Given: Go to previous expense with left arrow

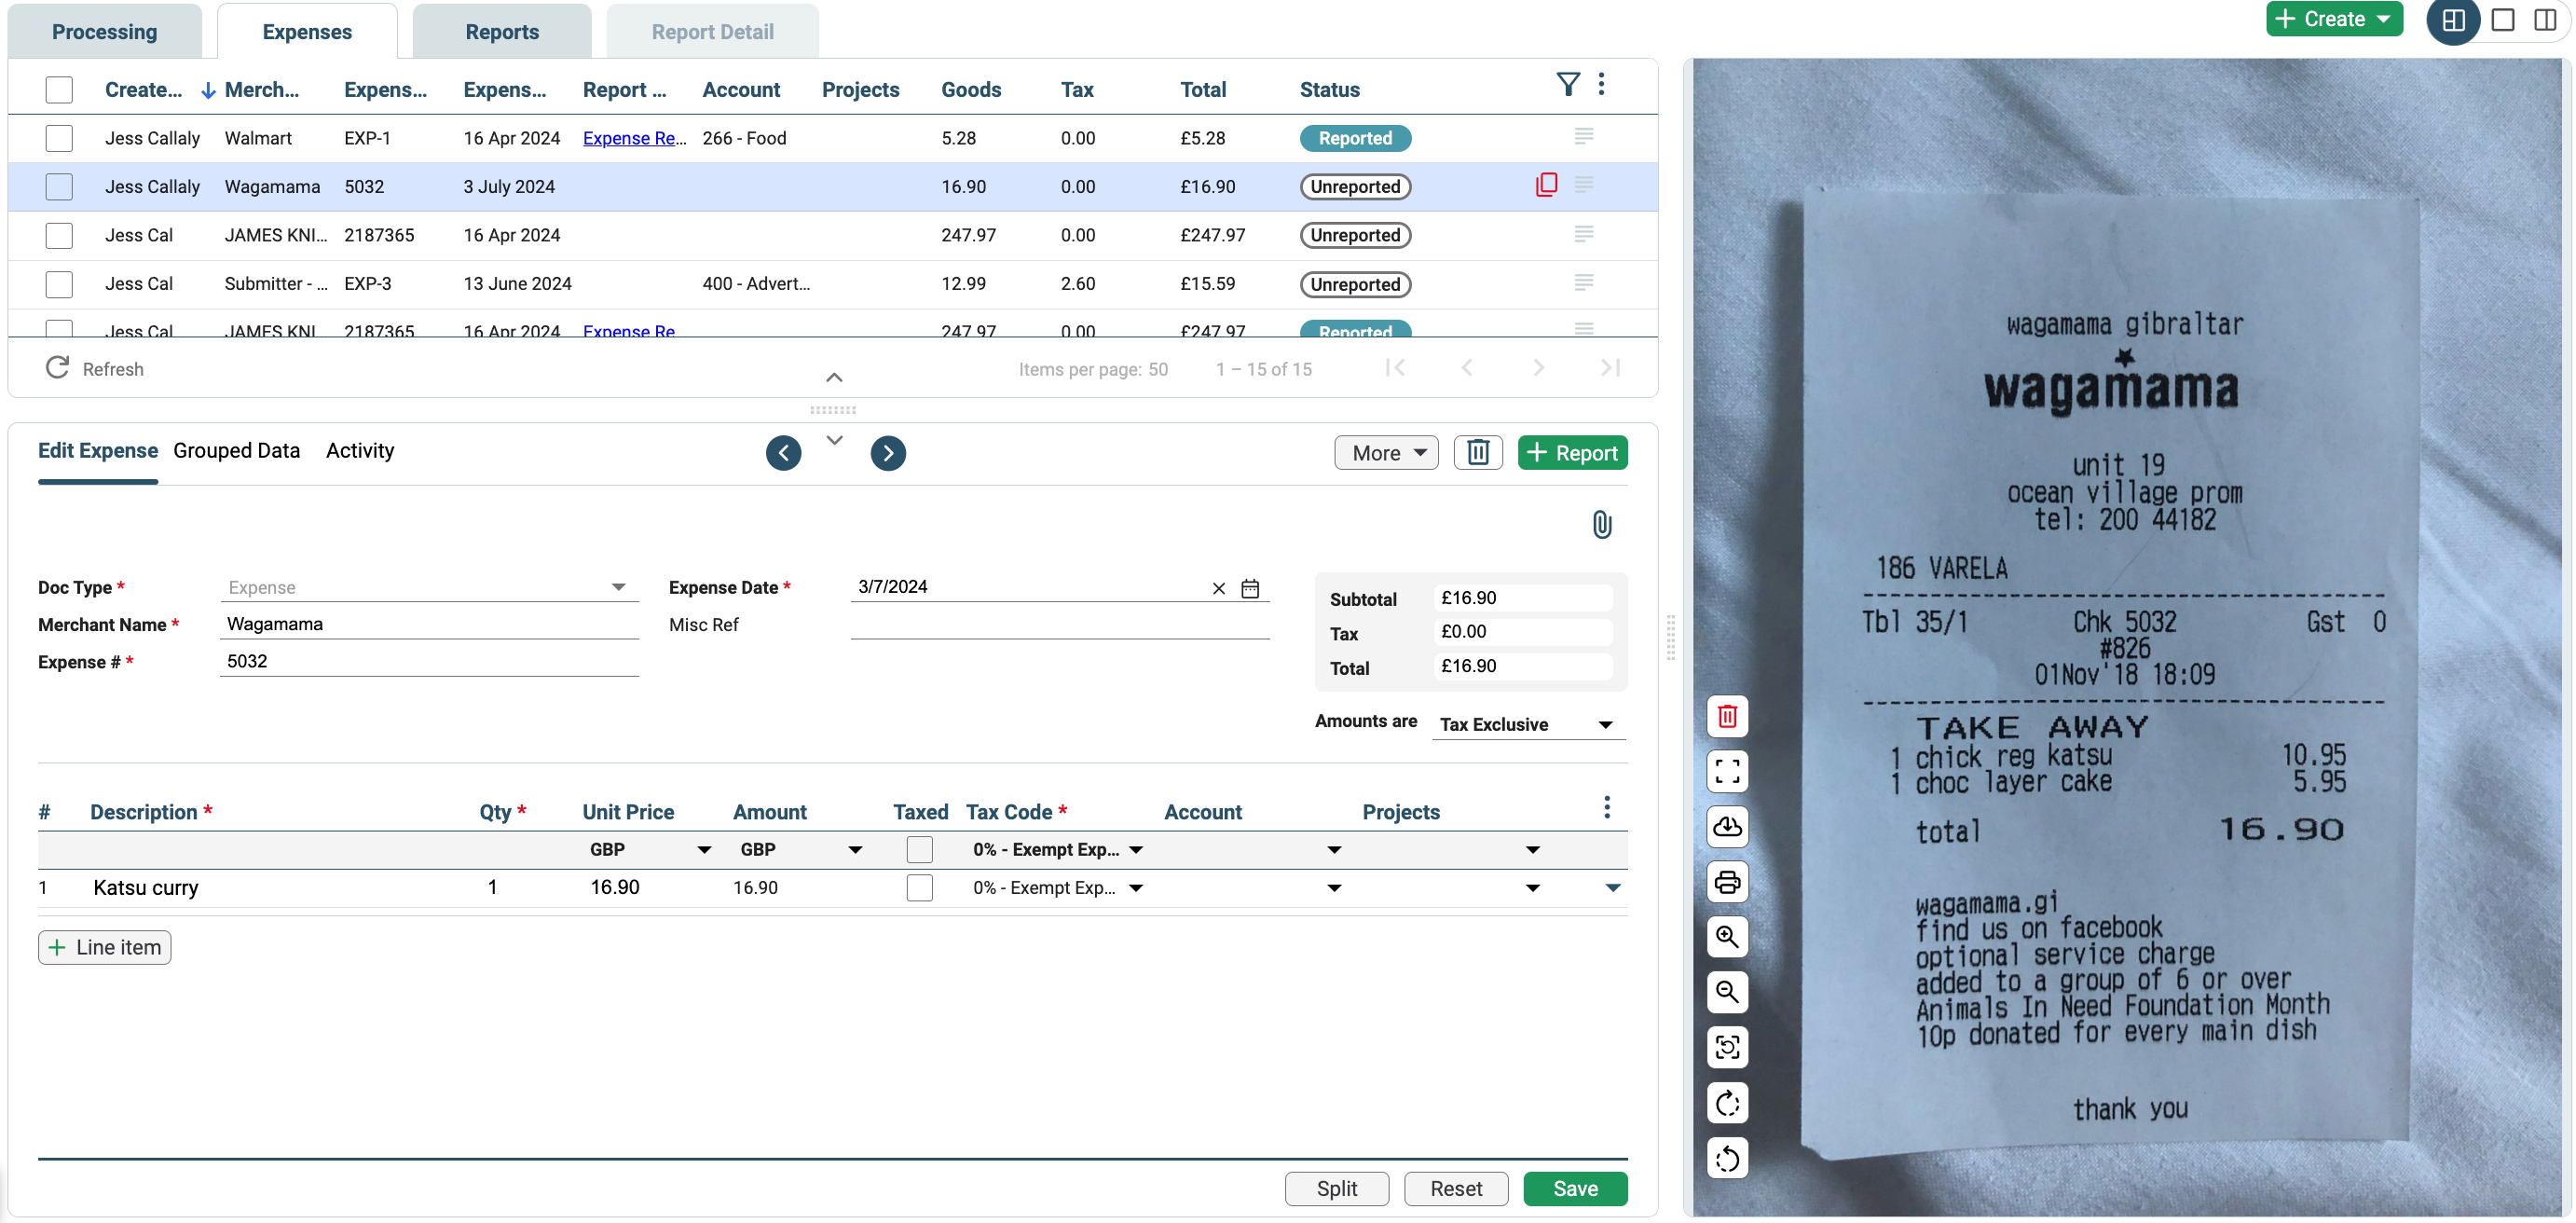Looking at the screenshot, I should pos(783,453).
